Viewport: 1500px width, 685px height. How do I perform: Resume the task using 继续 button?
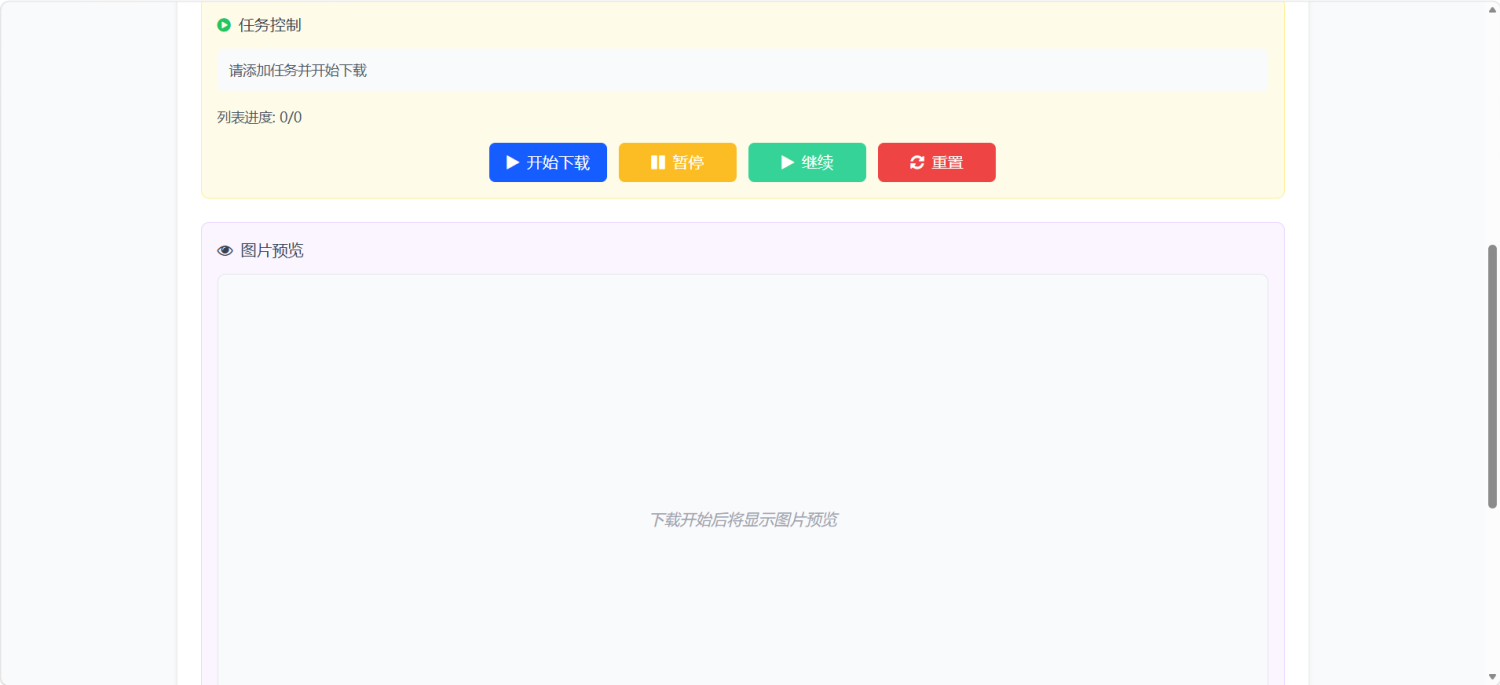(807, 163)
